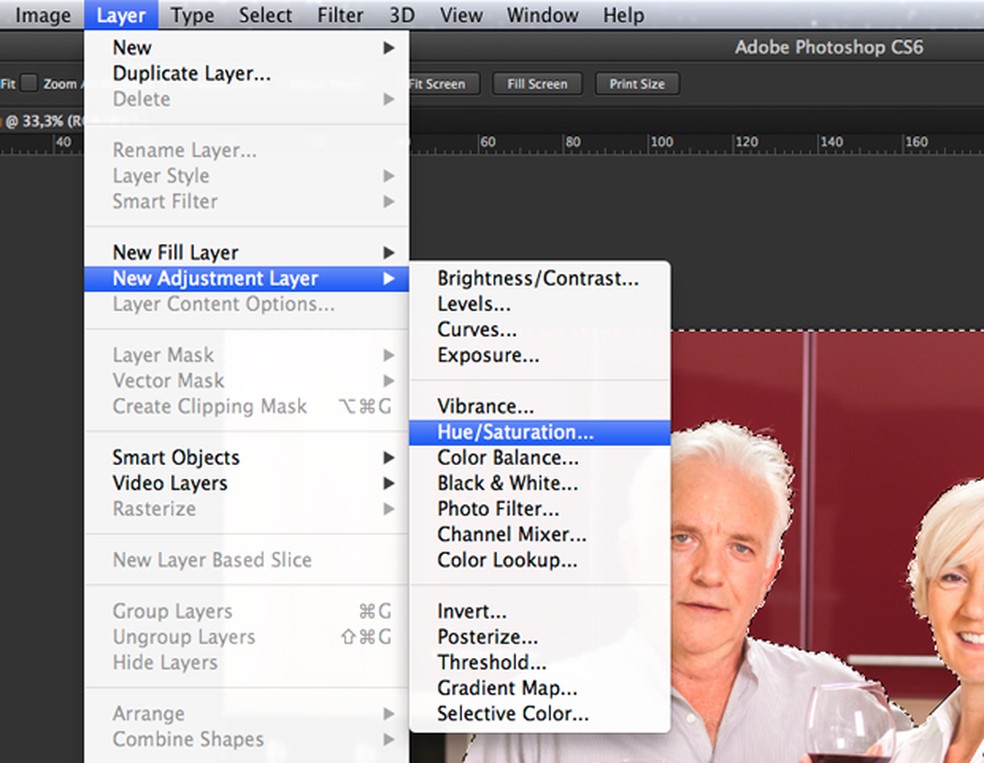Open the Help menu
The height and width of the screenshot is (763, 984).
tap(624, 15)
